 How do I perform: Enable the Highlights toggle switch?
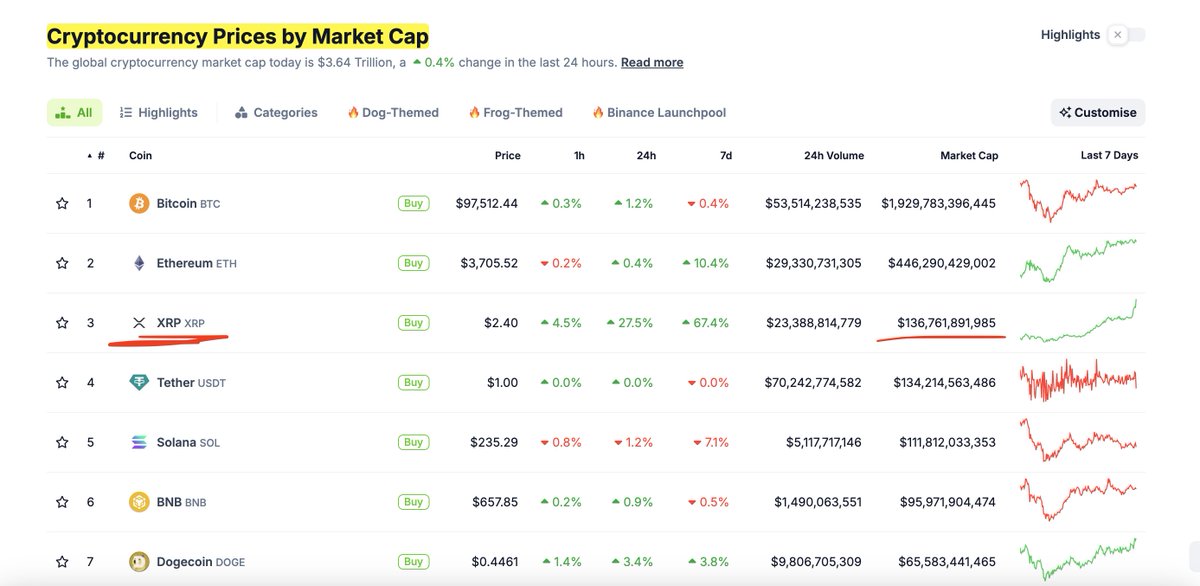(1123, 34)
